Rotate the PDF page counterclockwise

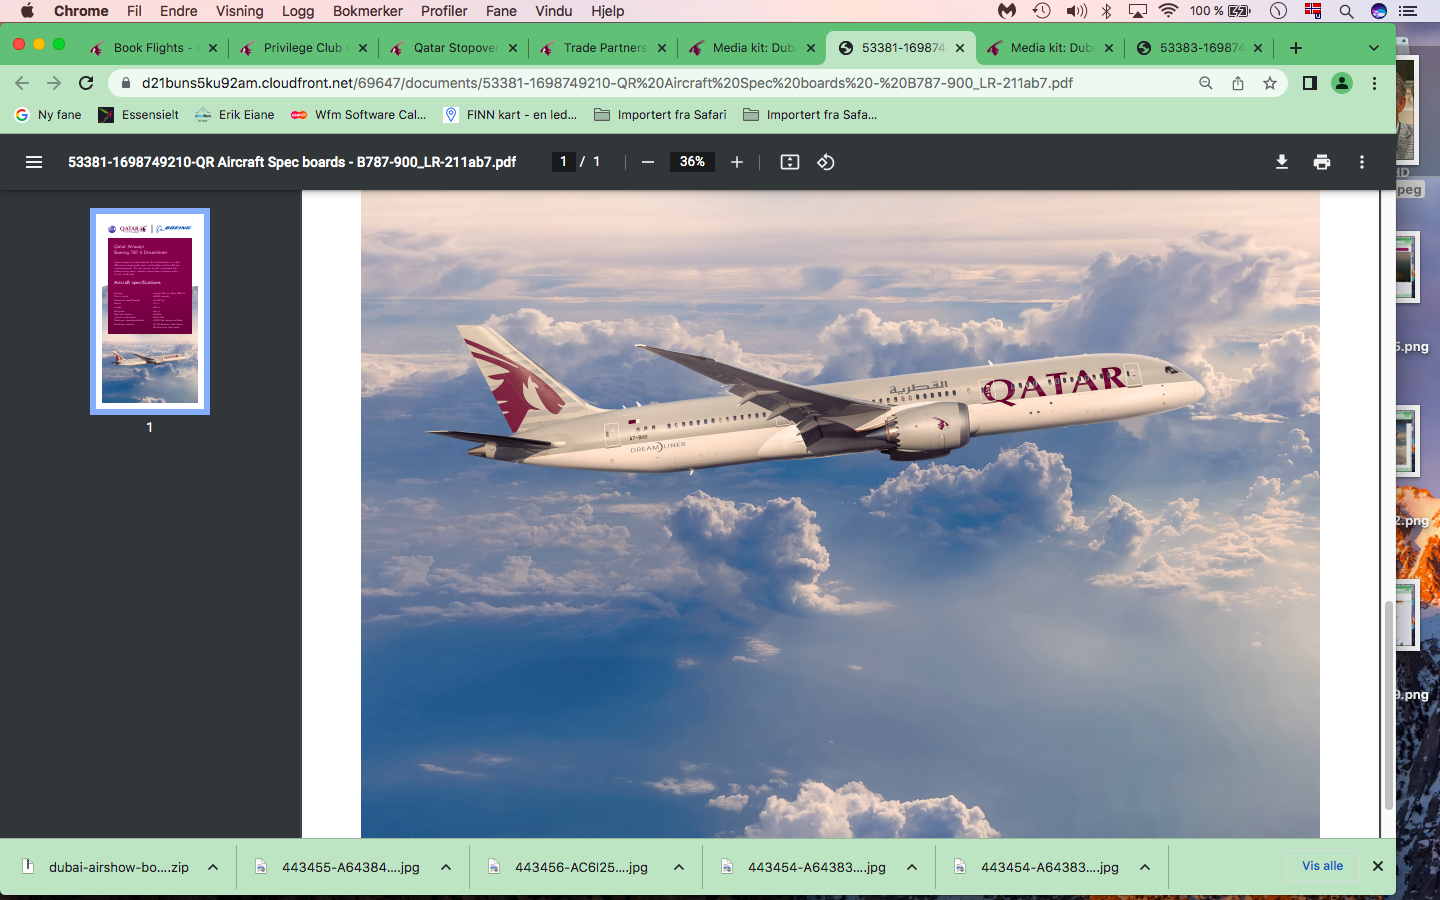tap(826, 162)
